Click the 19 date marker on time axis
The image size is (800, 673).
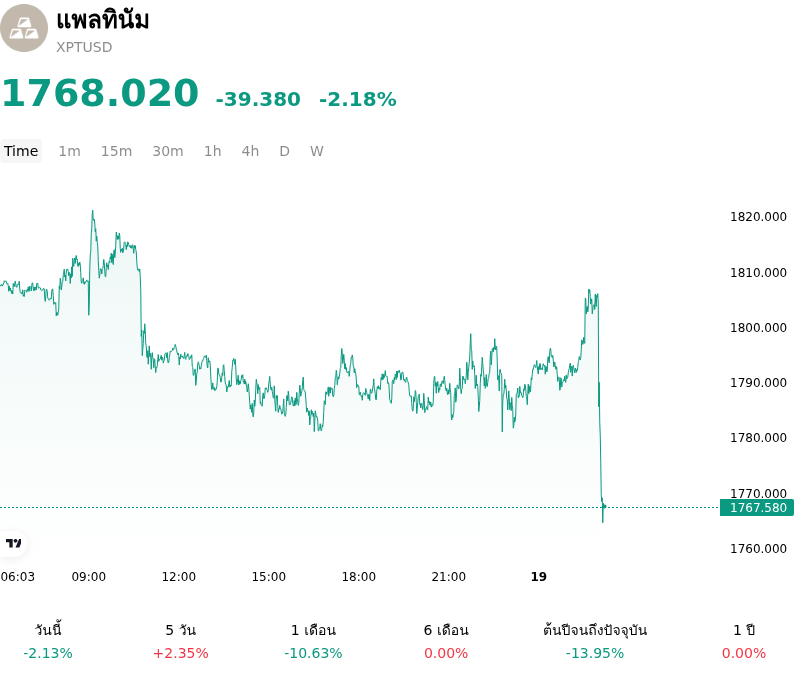click(x=539, y=577)
